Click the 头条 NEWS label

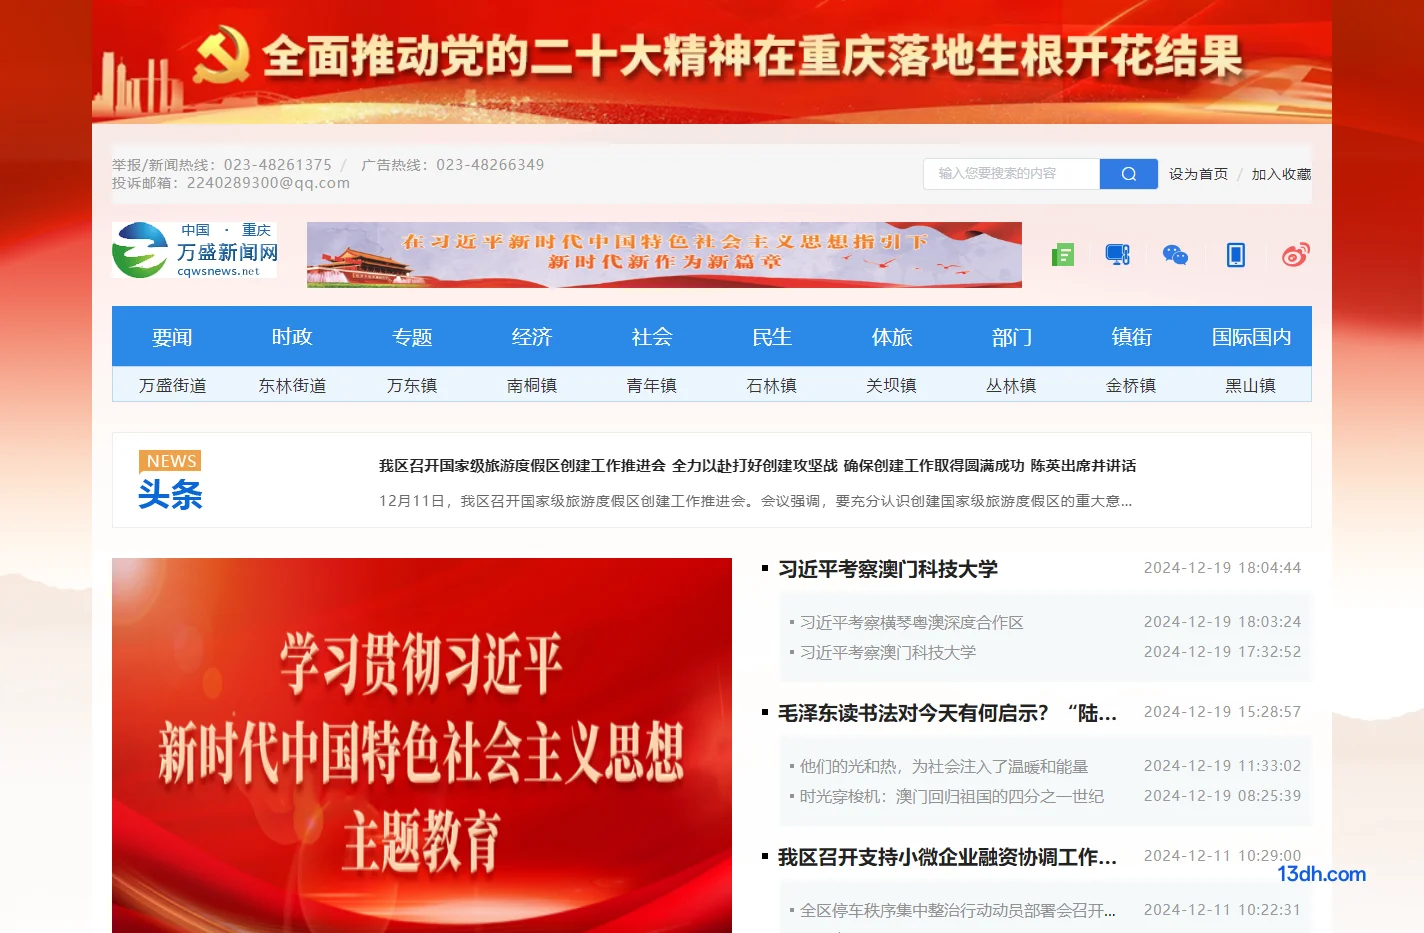click(x=170, y=481)
